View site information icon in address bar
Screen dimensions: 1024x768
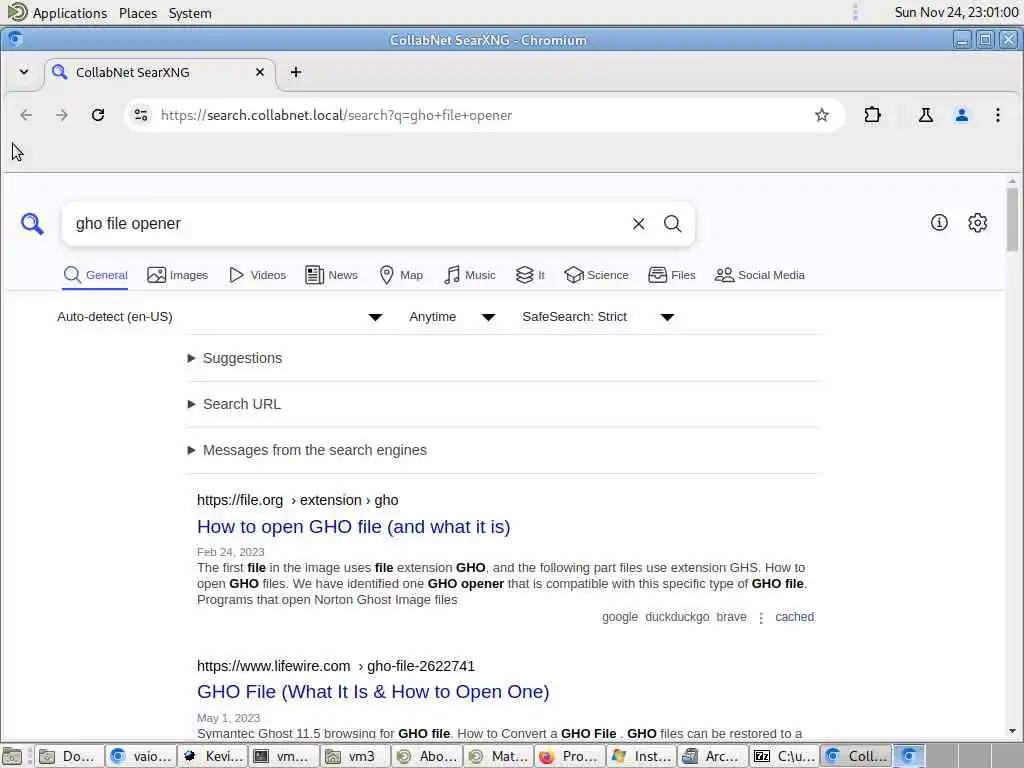point(141,115)
